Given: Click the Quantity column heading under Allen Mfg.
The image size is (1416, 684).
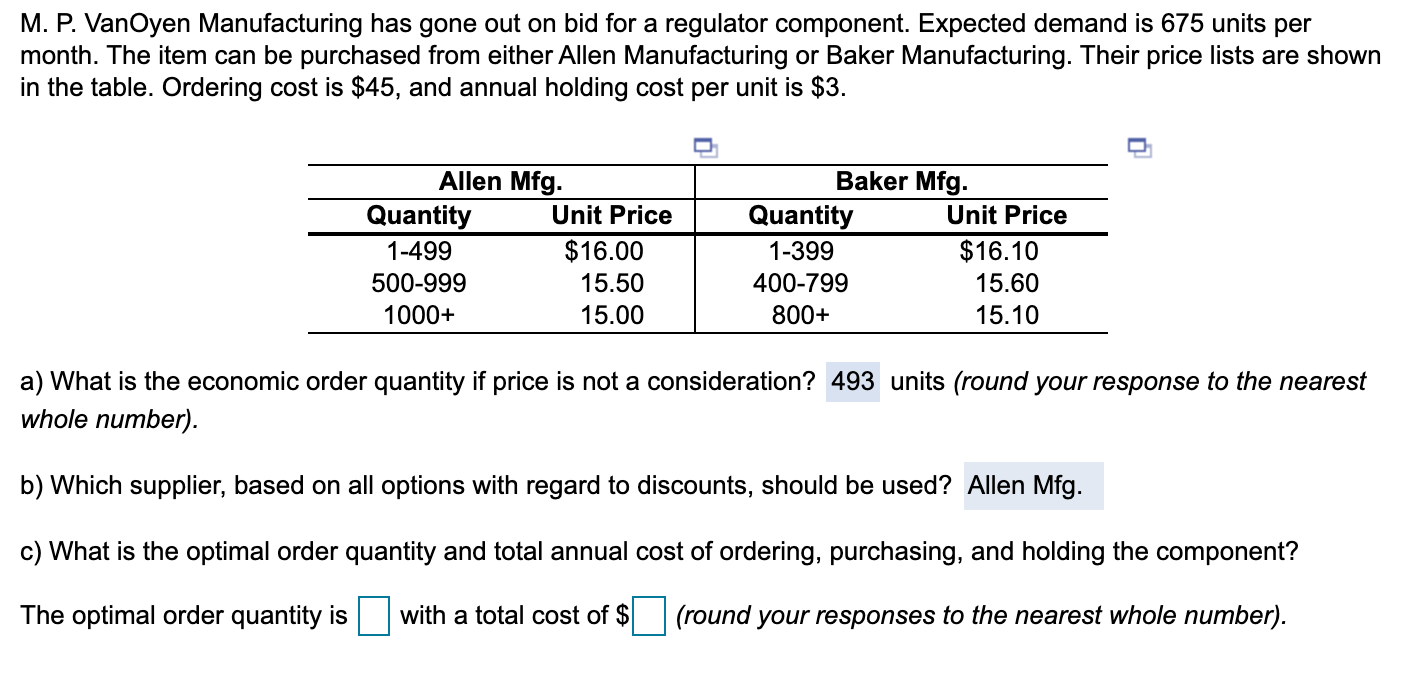Looking at the screenshot, I should pyautogui.click(x=419, y=215).
